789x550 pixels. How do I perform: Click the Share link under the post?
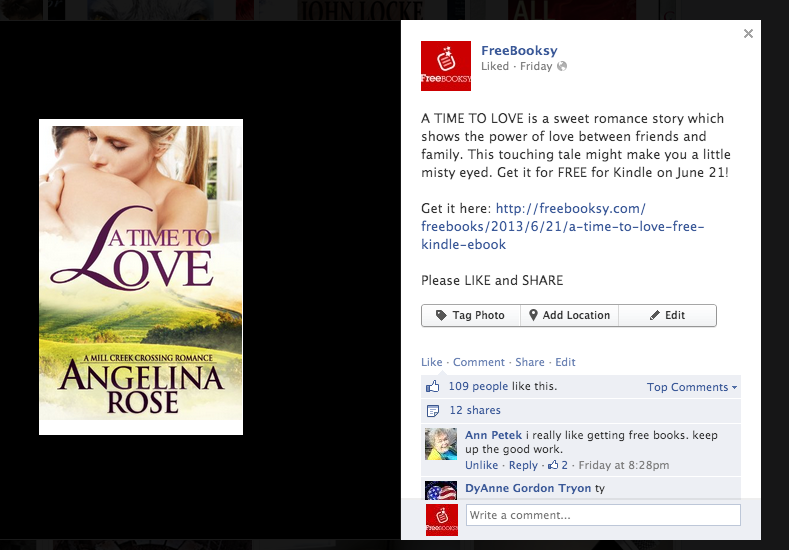529,362
